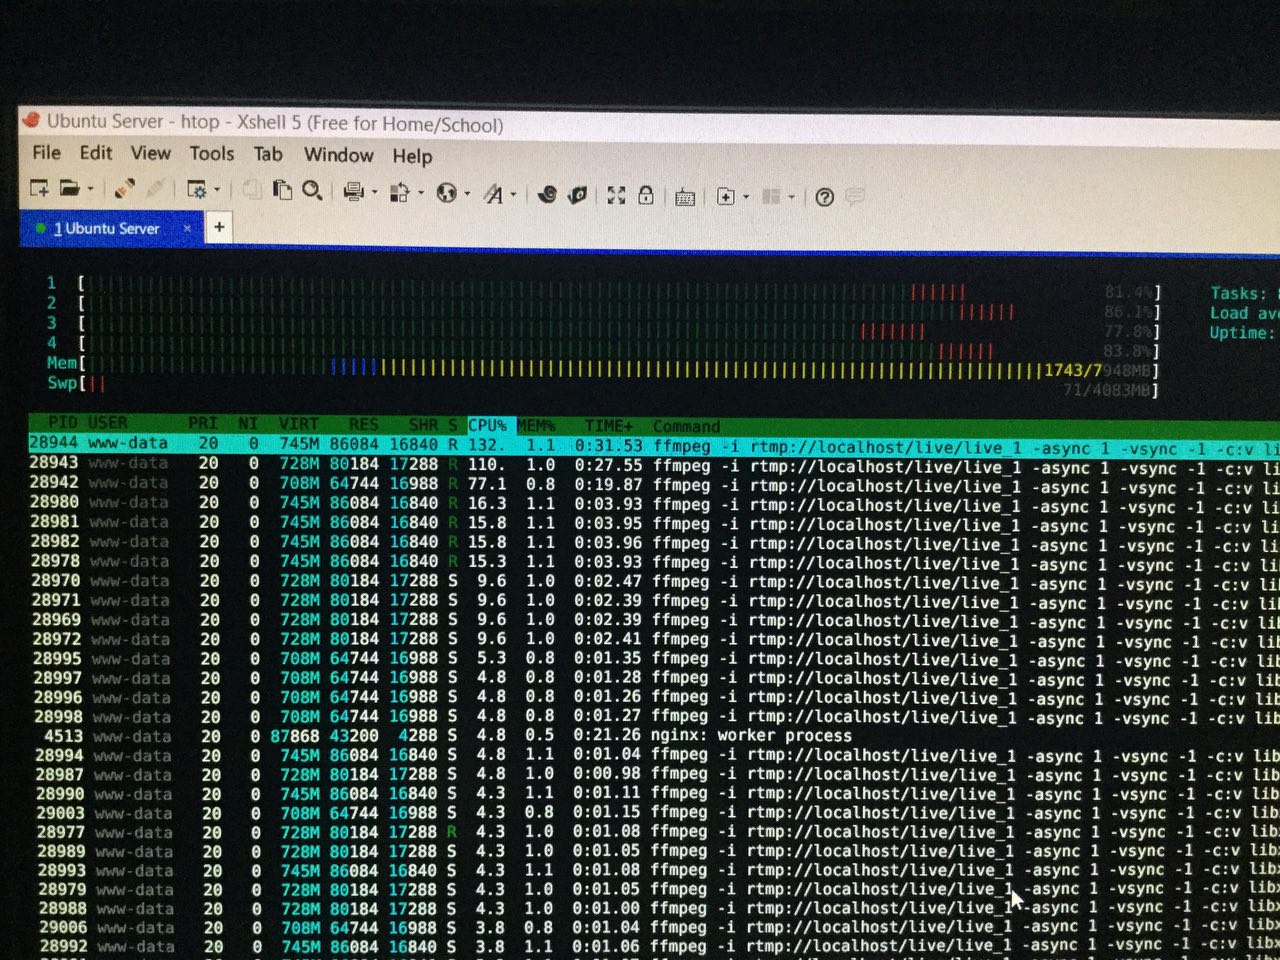
Task: Click the Swp usage meter bar
Action: point(602,386)
